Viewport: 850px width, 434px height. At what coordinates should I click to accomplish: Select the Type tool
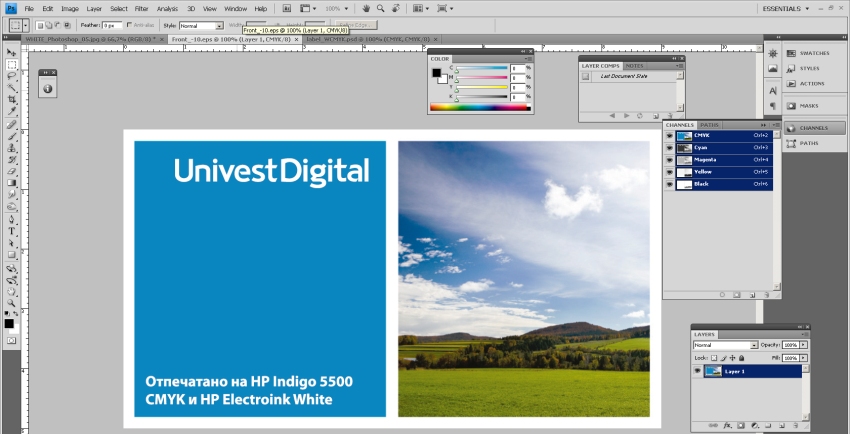pos(11,231)
